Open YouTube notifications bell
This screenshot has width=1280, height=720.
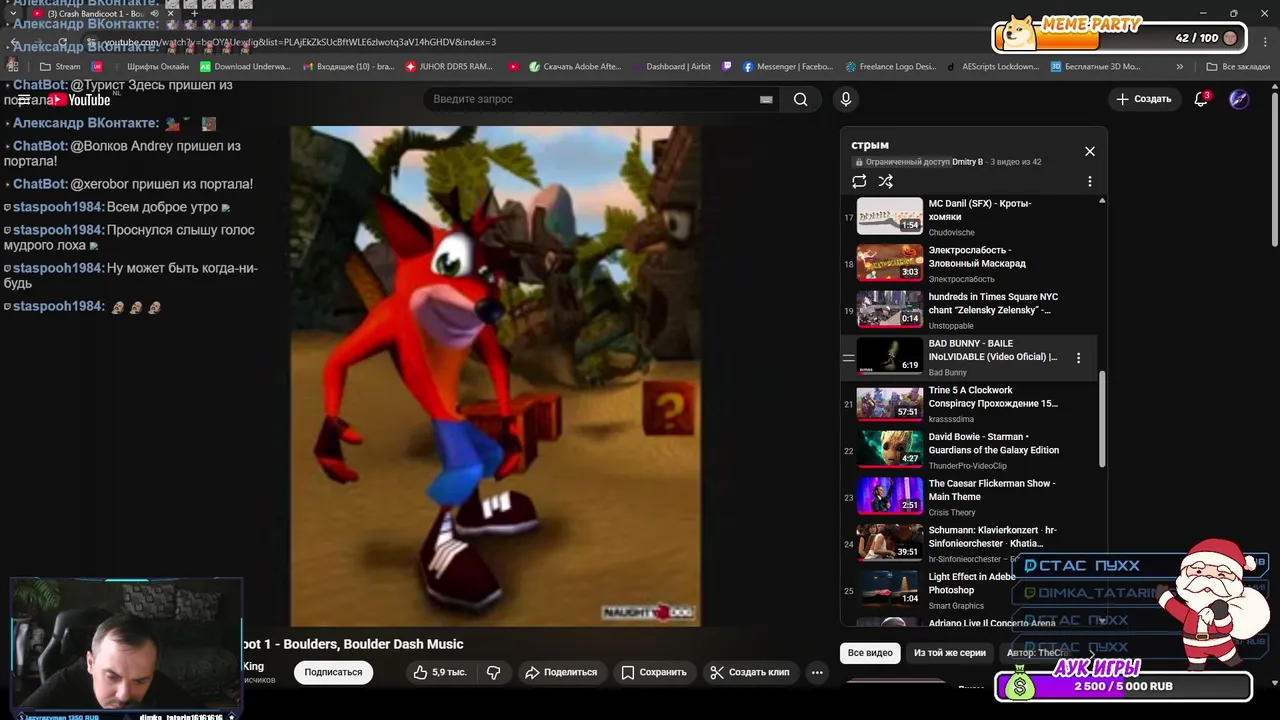pyautogui.click(x=1202, y=99)
